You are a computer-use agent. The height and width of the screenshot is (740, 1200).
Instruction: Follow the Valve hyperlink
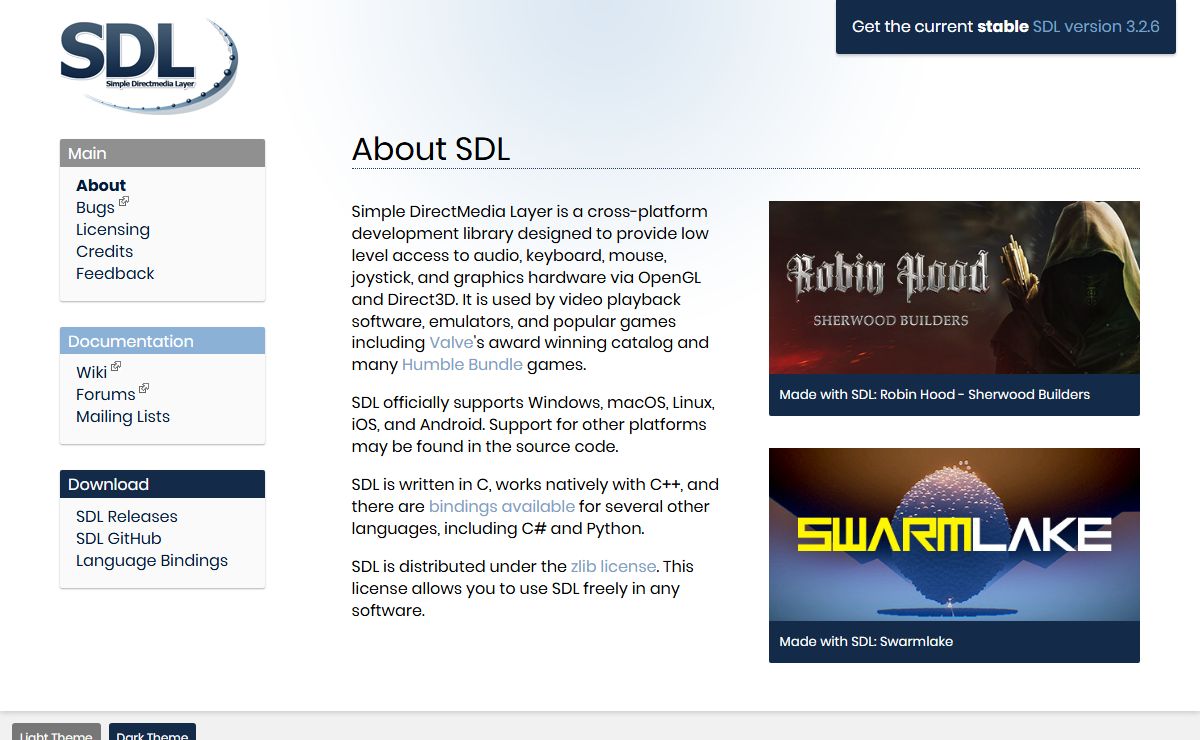(x=450, y=342)
